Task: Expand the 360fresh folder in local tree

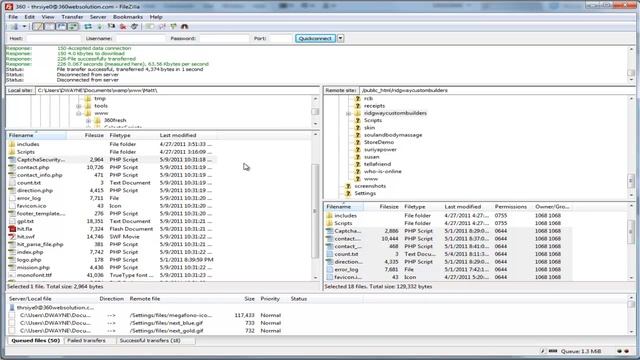Action: [x=89, y=121]
